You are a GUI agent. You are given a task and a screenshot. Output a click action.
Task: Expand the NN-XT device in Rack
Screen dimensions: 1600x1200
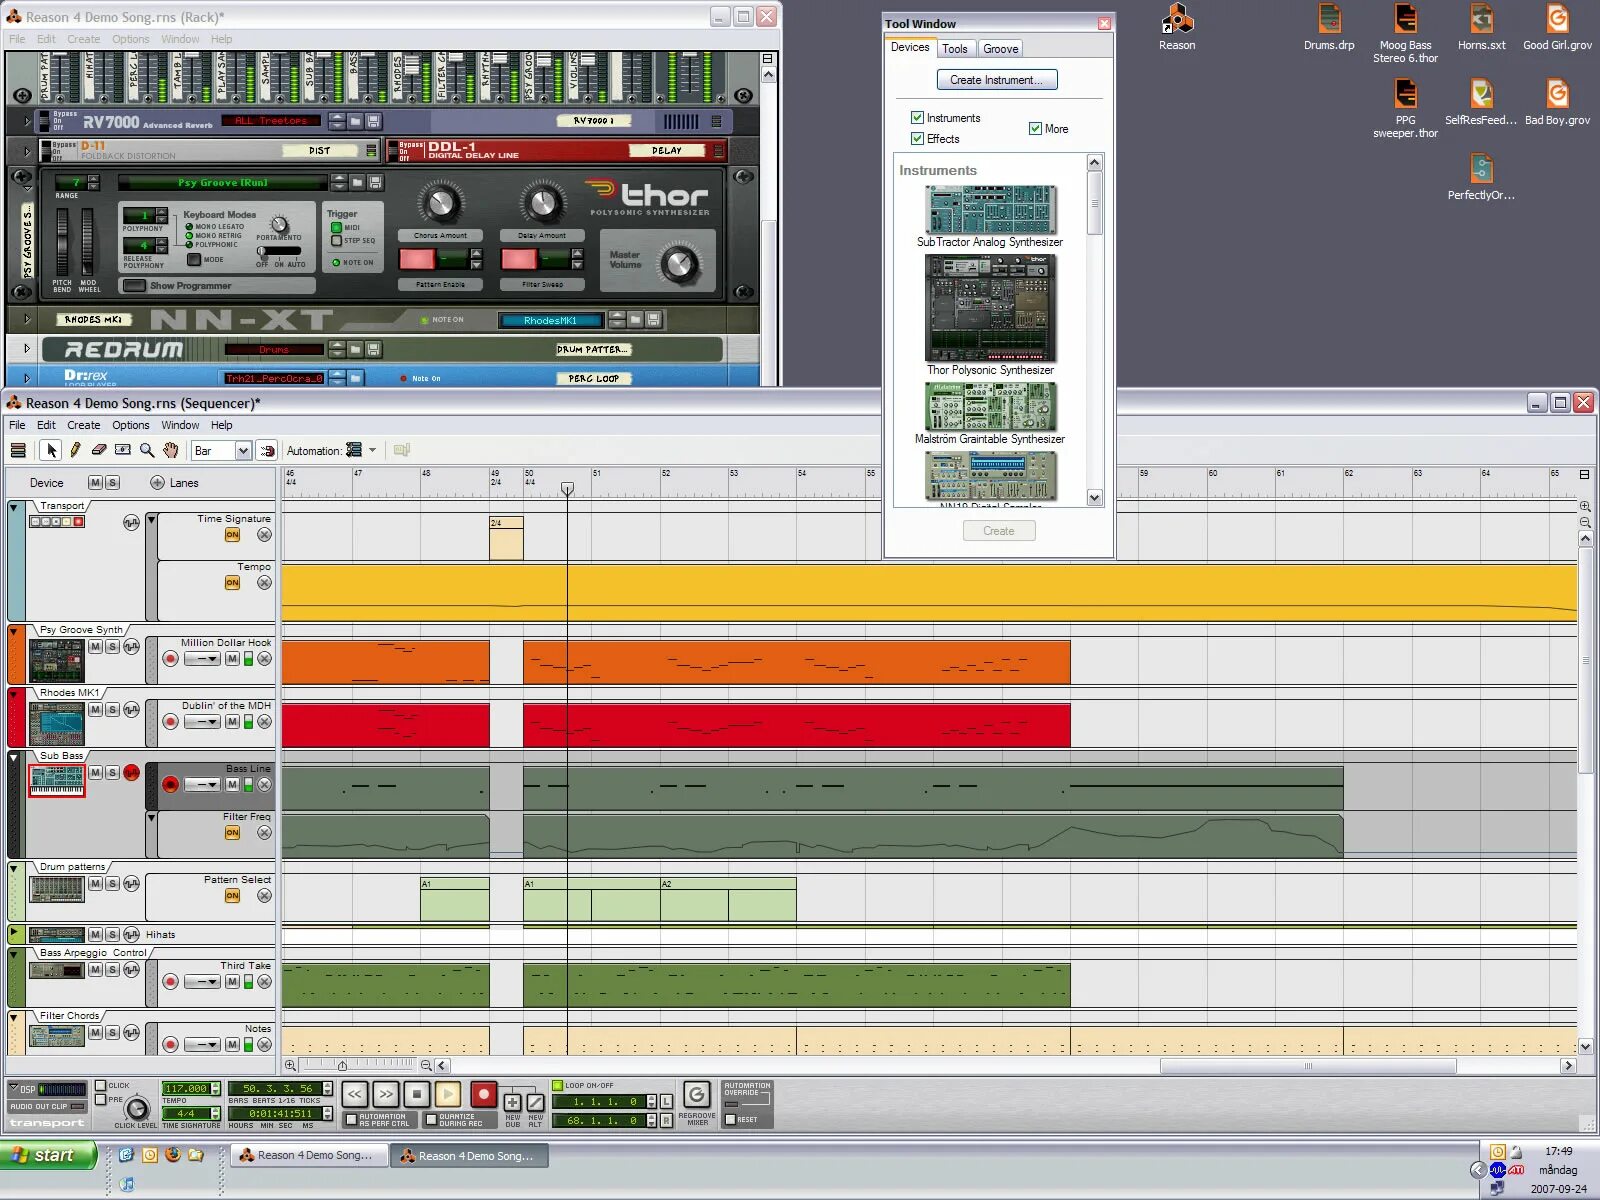pos(27,320)
